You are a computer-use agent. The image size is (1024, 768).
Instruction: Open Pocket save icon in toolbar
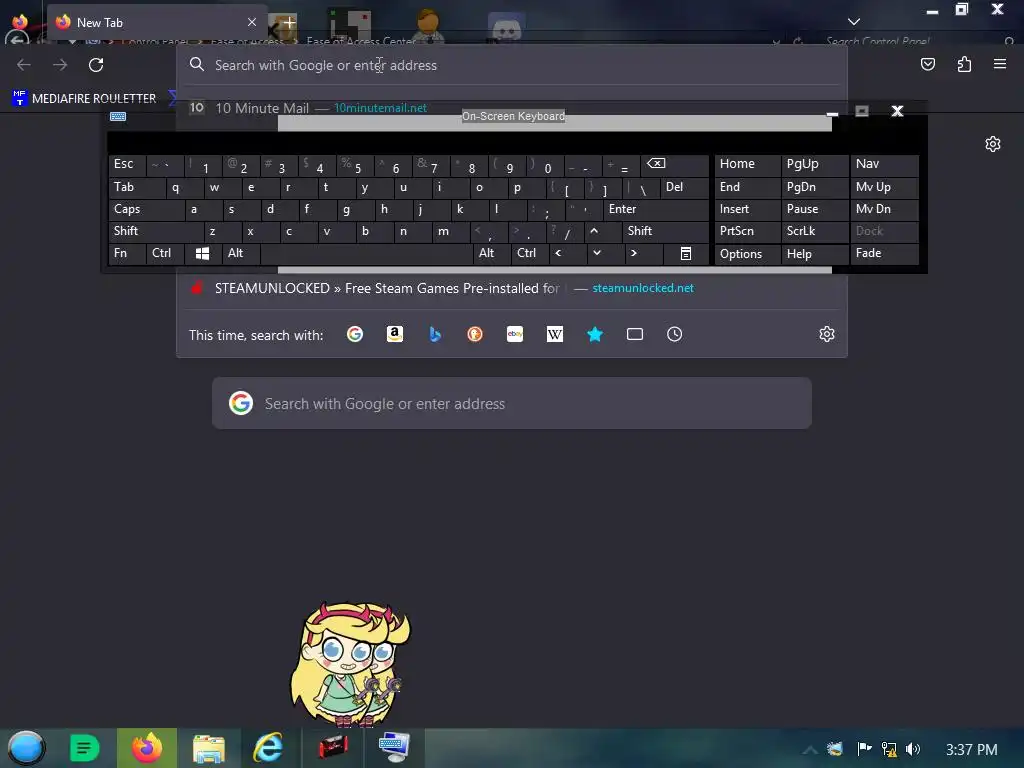point(927,64)
